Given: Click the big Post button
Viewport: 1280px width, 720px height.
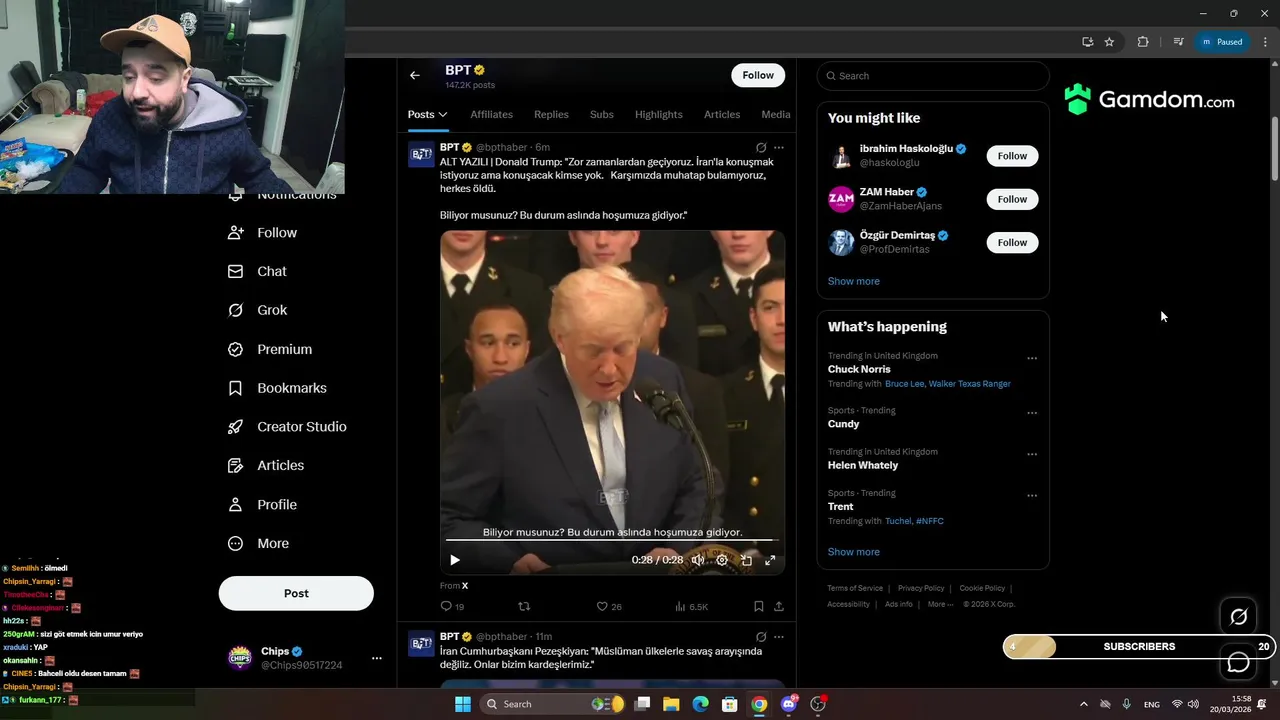Looking at the screenshot, I should 296,593.
